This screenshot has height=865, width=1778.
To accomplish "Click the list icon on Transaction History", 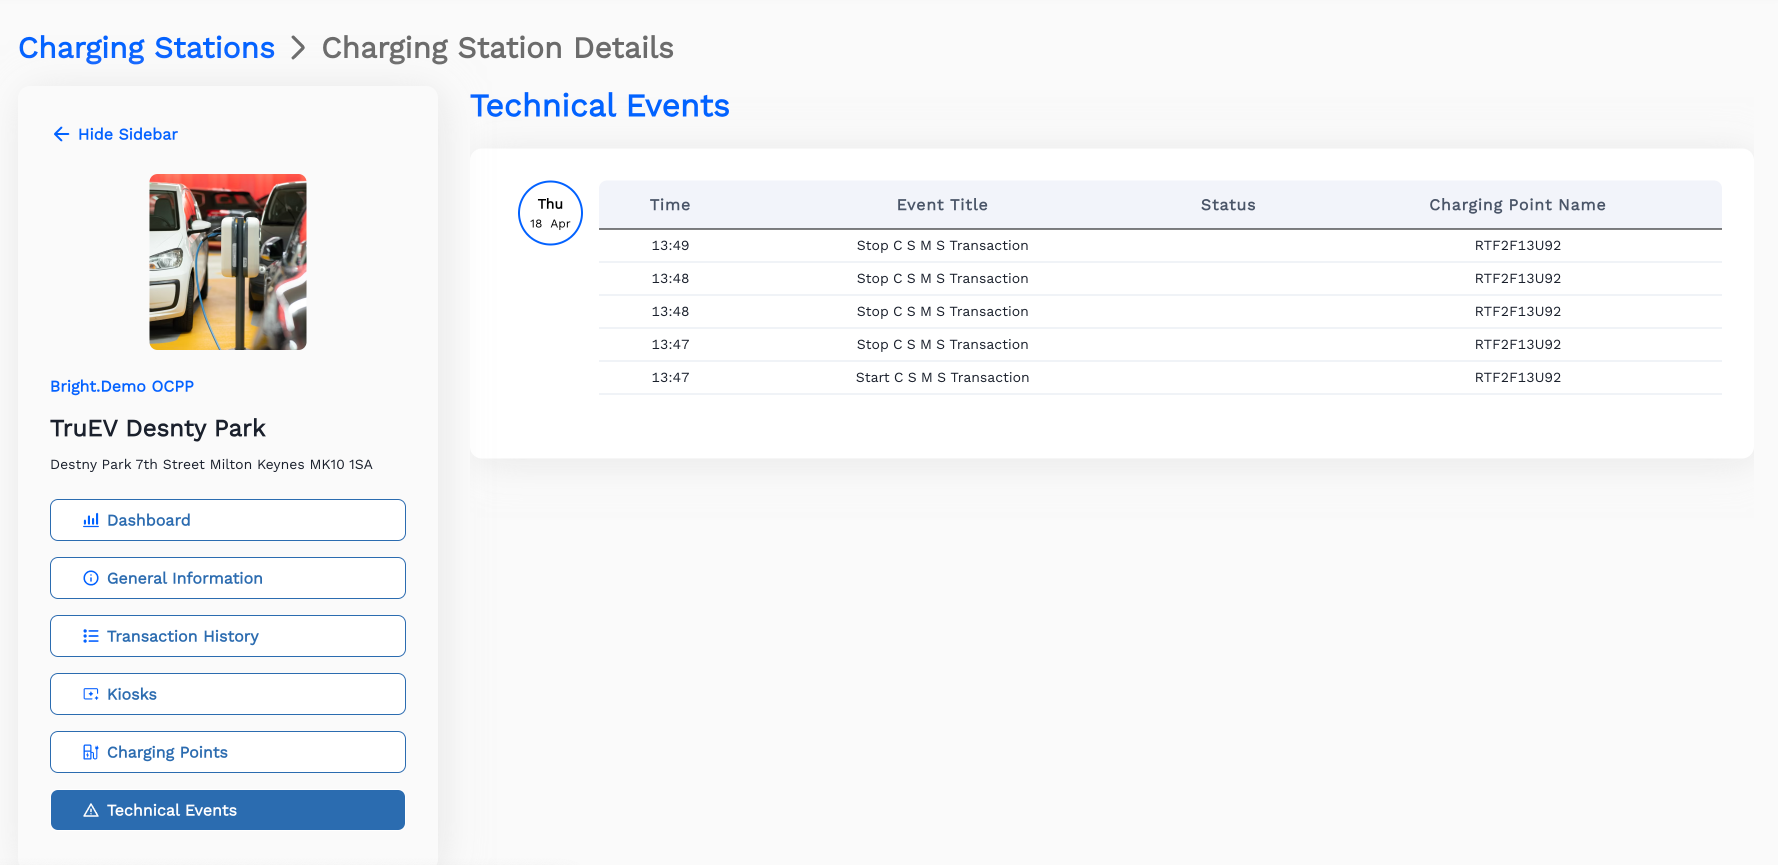I will pos(91,636).
